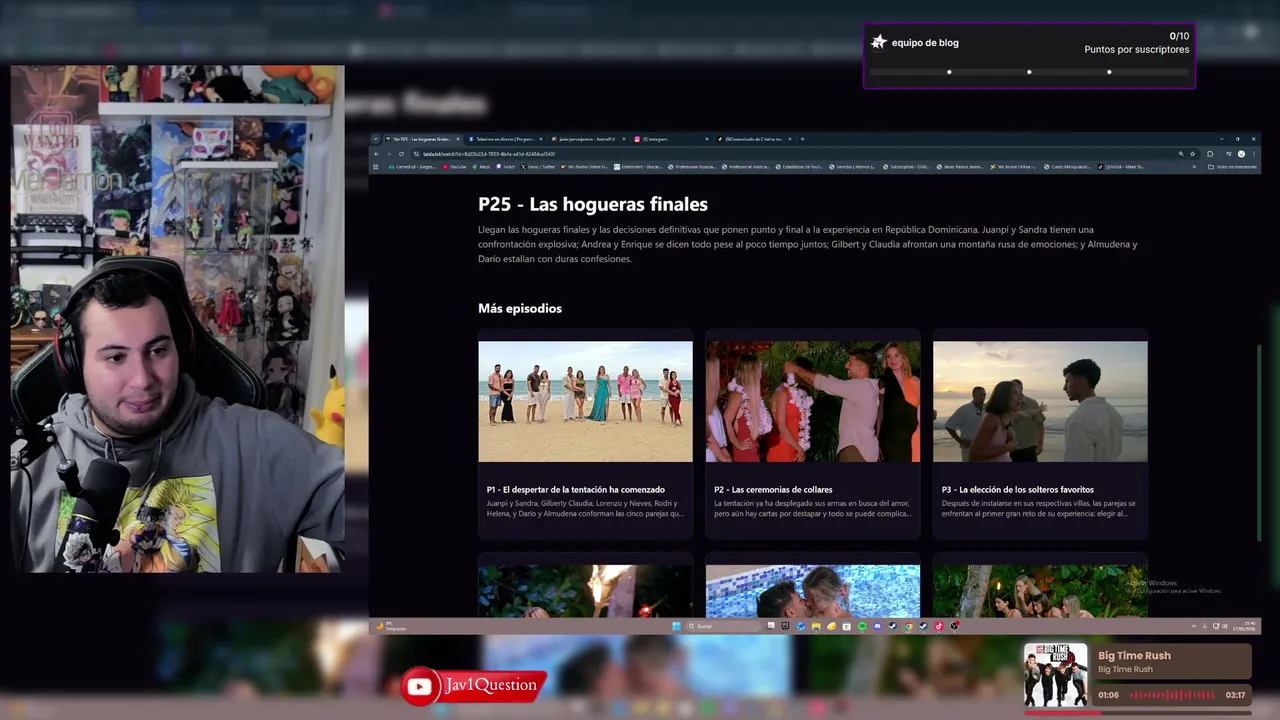Switch to the 'Comunicado de Cristina' X tab
The width and height of the screenshot is (1280, 720).
[x=754, y=139]
